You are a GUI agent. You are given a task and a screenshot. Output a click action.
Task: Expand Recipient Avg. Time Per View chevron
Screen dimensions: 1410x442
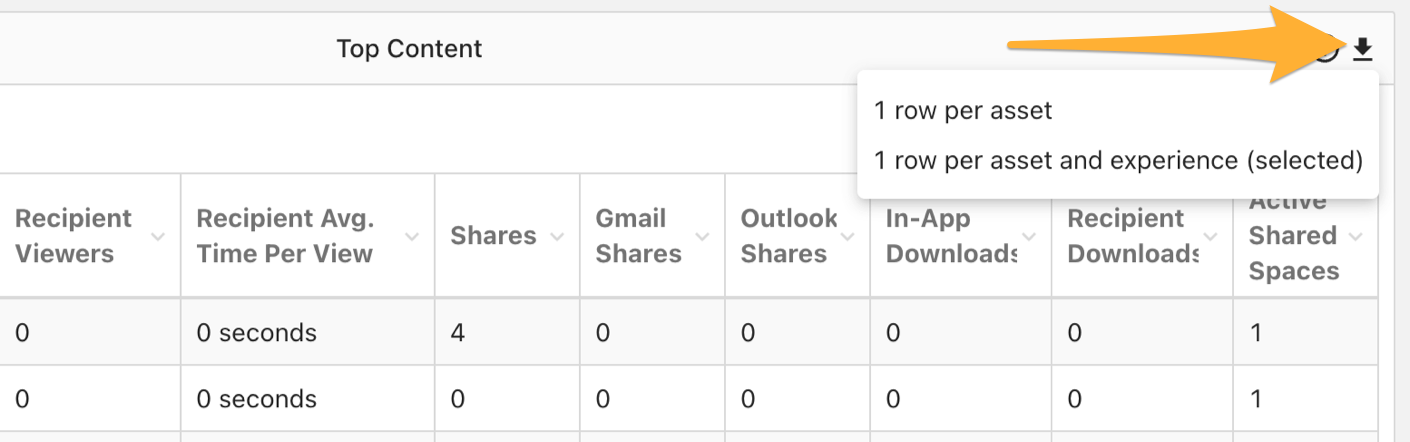pyautogui.click(x=412, y=236)
